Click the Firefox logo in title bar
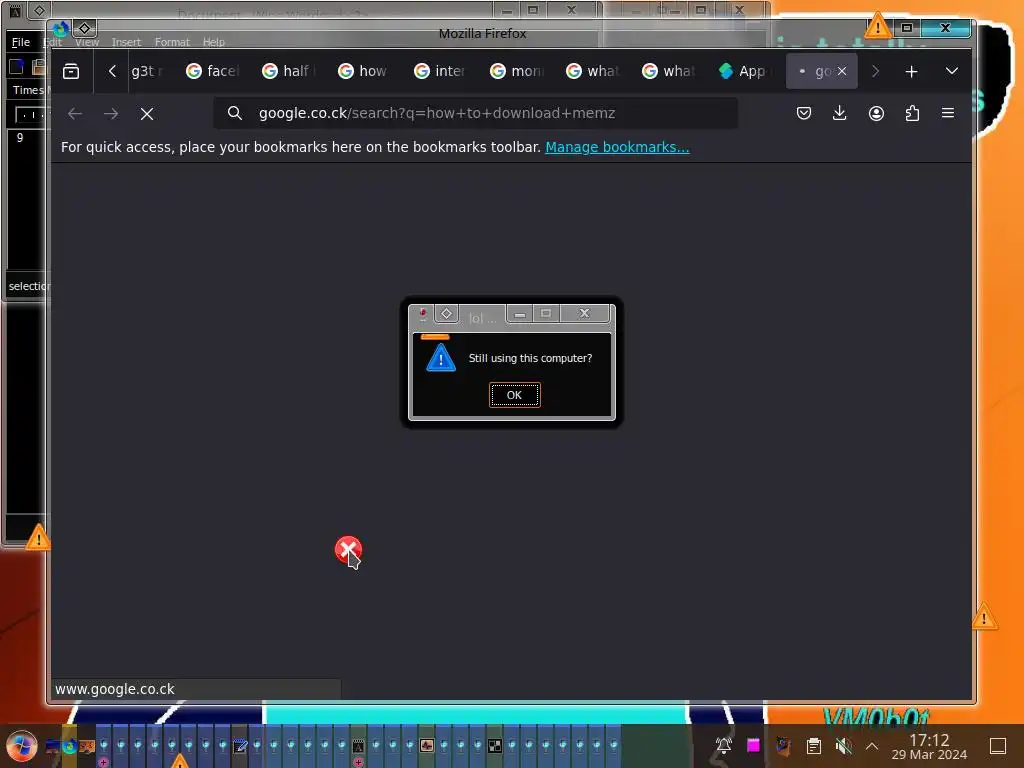This screenshot has width=1024, height=768. tap(60, 29)
